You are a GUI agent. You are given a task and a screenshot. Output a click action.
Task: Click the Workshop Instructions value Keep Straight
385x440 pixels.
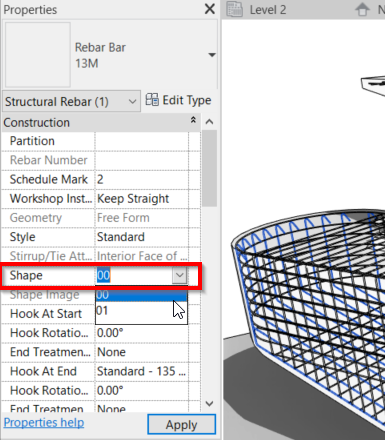pyautogui.click(x=142, y=199)
